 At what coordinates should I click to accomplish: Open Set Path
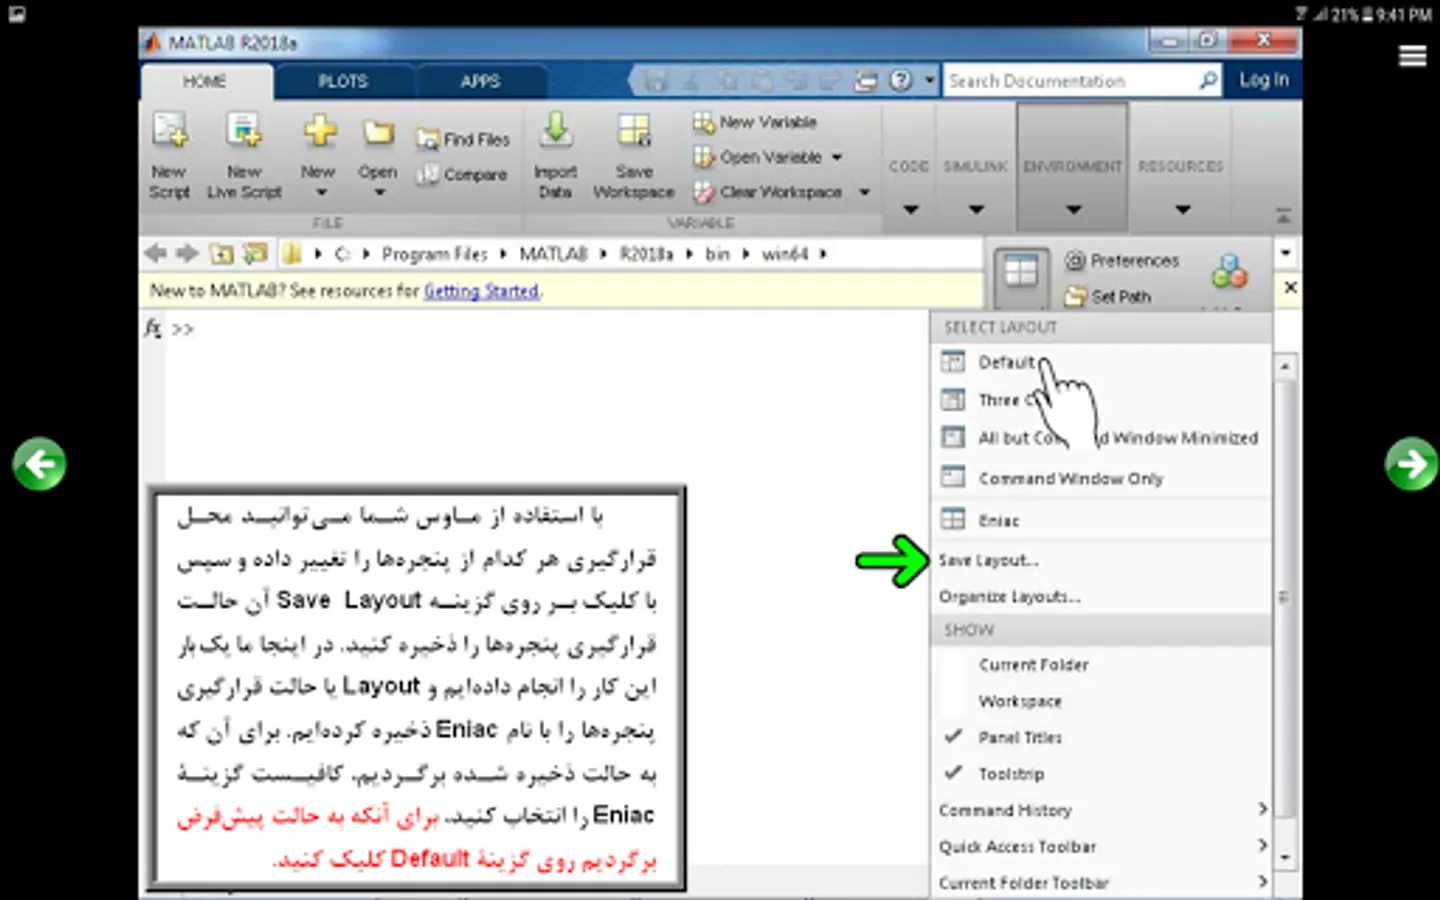(x=1108, y=296)
